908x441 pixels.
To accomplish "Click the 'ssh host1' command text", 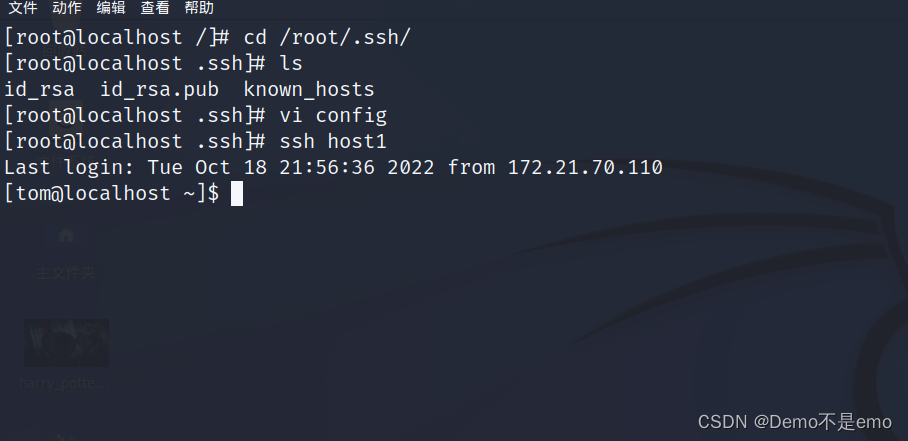I will [x=333, y=141].
